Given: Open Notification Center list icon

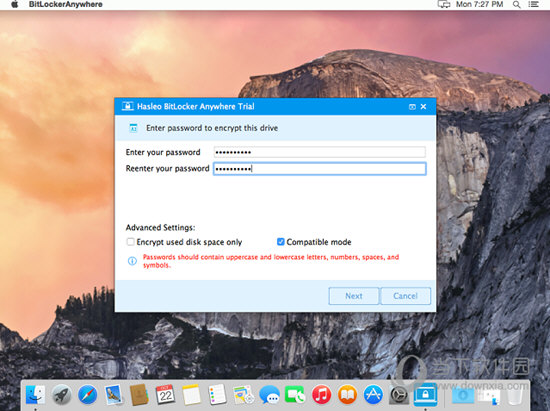Looking at the screenshot, I should click(x=534, y=4).
